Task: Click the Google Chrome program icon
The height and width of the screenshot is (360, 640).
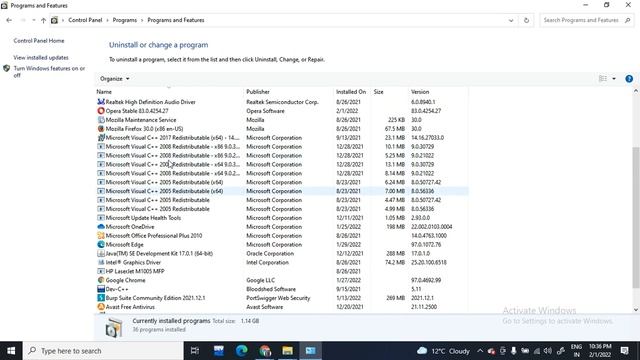Action: (101, 280)
